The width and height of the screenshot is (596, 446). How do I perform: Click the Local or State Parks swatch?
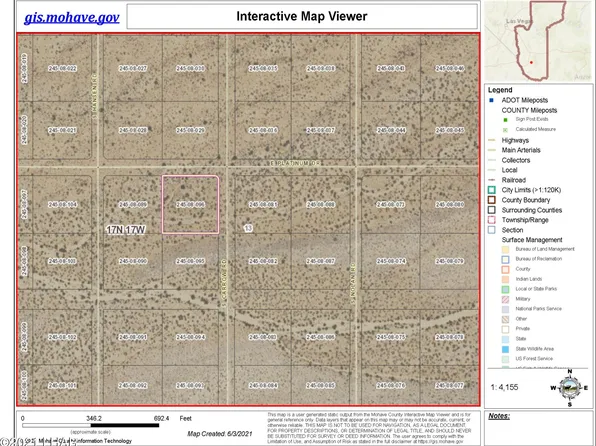pos(505,289)
